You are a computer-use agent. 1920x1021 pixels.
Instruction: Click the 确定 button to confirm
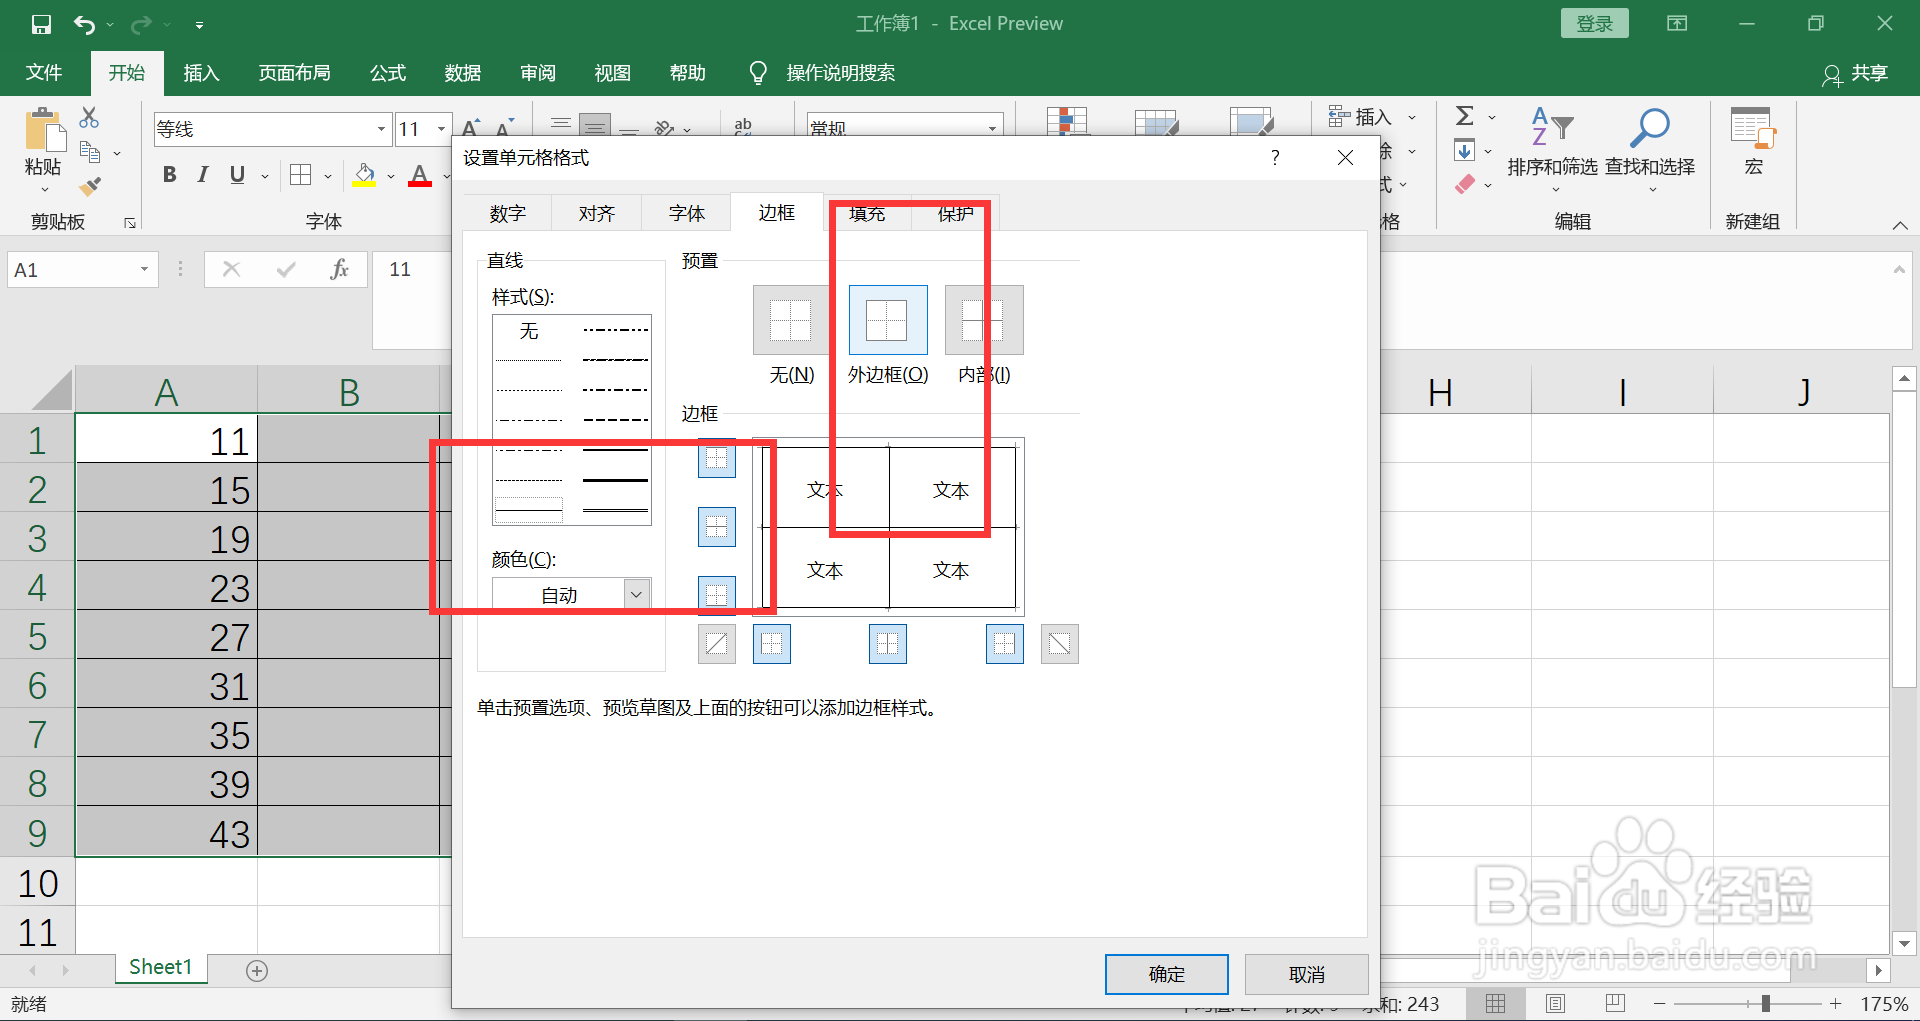click(1166, 974)
